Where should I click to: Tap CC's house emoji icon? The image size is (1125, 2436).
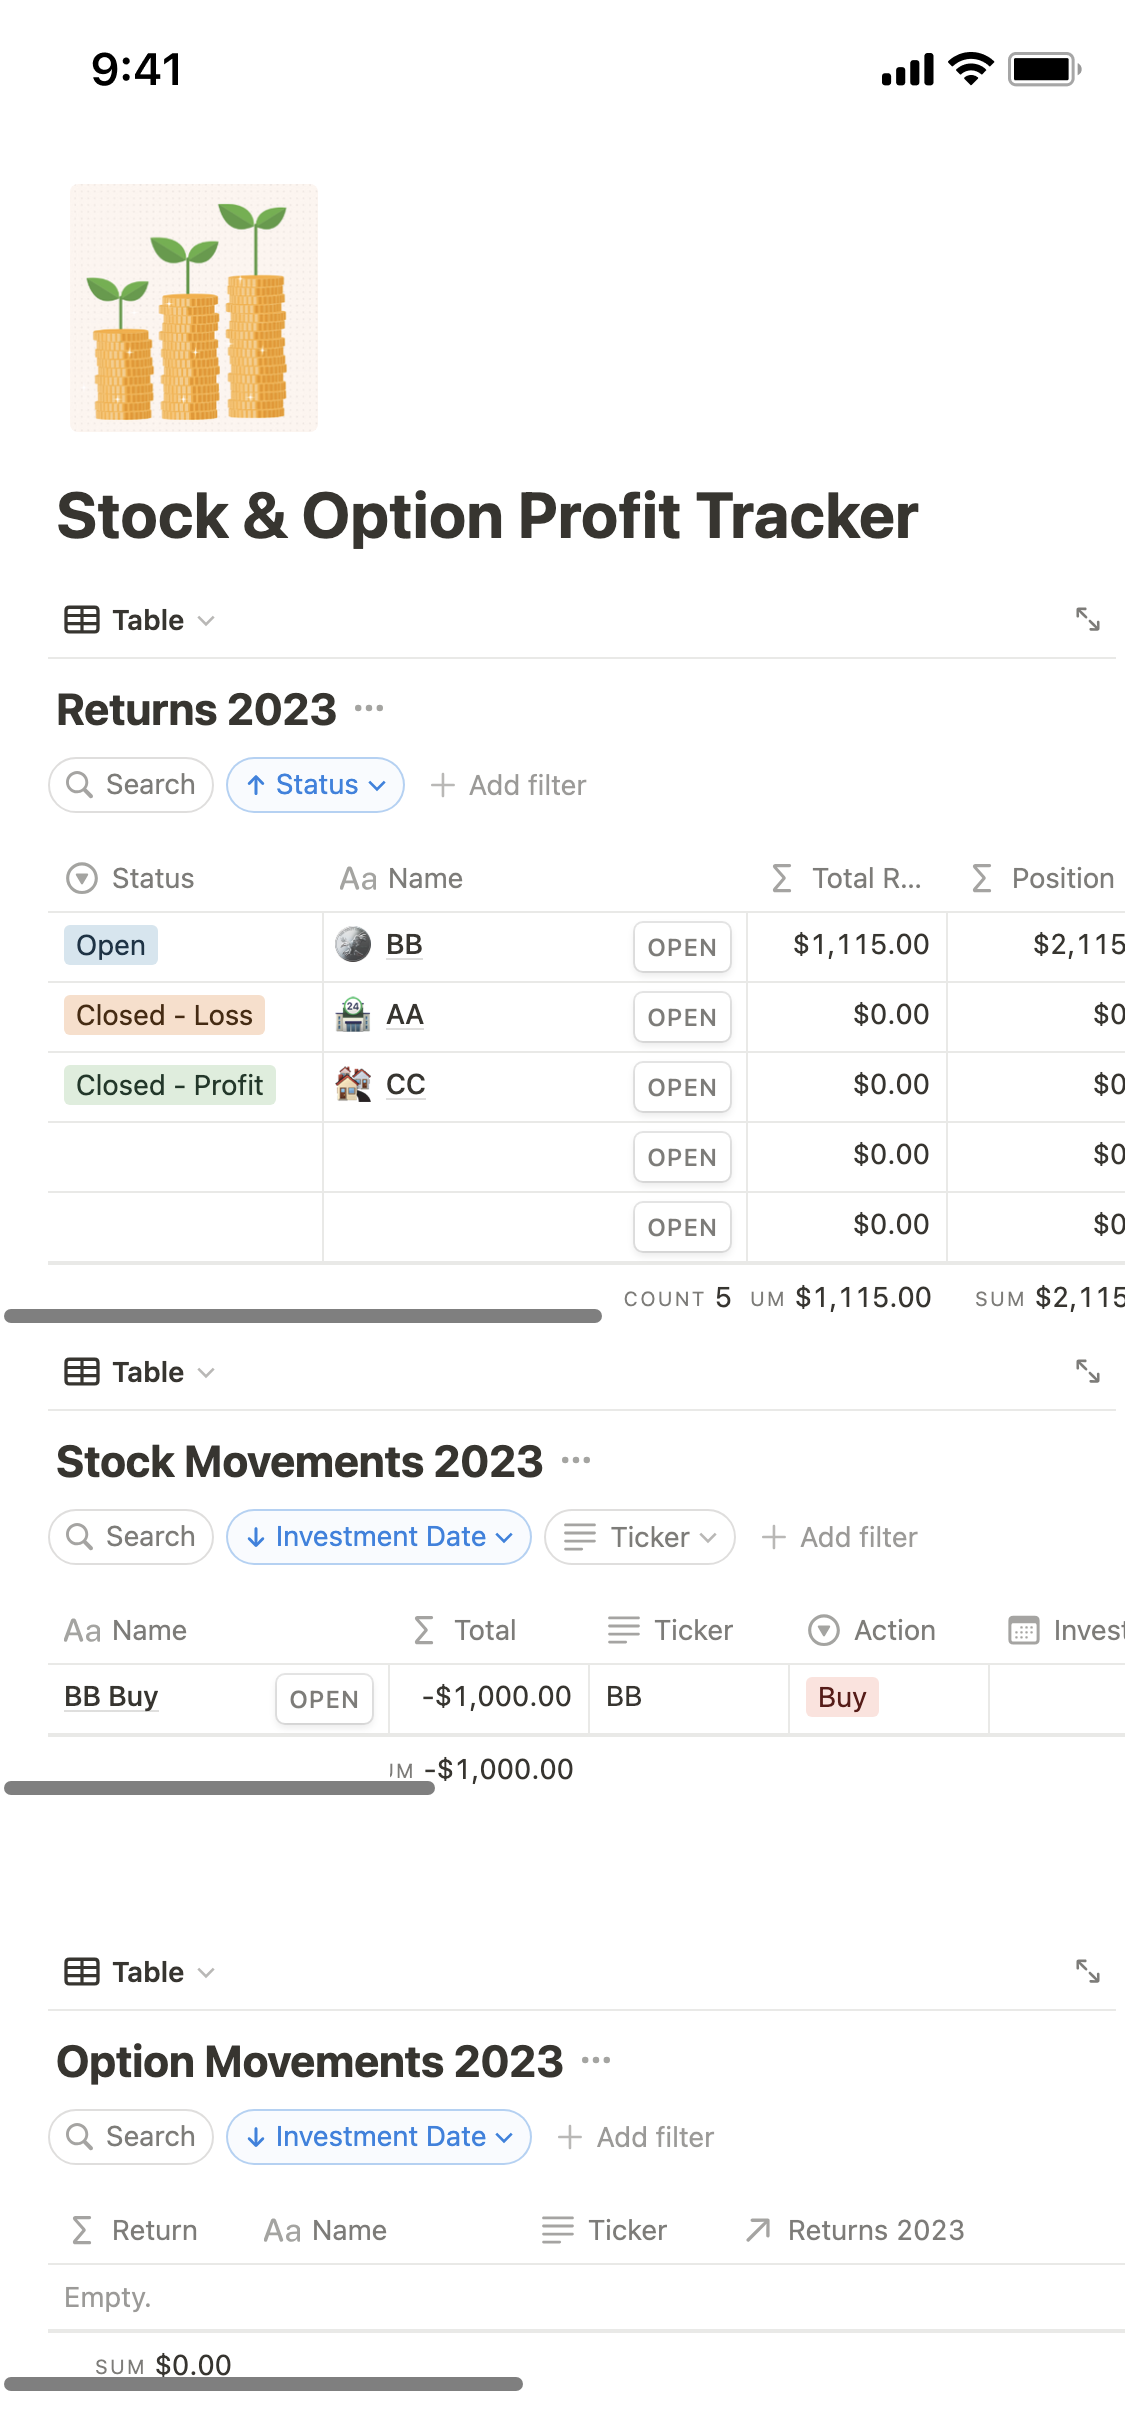[x=352, y=1084]
